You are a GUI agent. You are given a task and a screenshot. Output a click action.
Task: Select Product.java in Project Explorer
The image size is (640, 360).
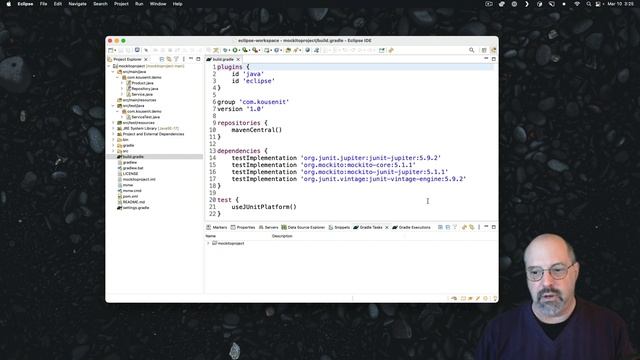click(x=142, y=83)
